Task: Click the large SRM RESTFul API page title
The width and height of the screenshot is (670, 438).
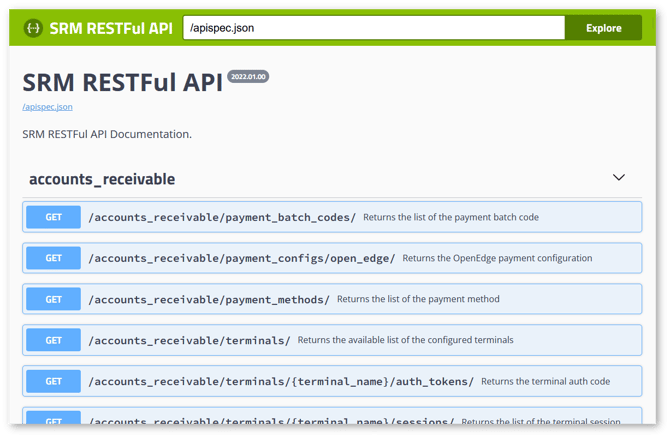Action: click(123, 82)
